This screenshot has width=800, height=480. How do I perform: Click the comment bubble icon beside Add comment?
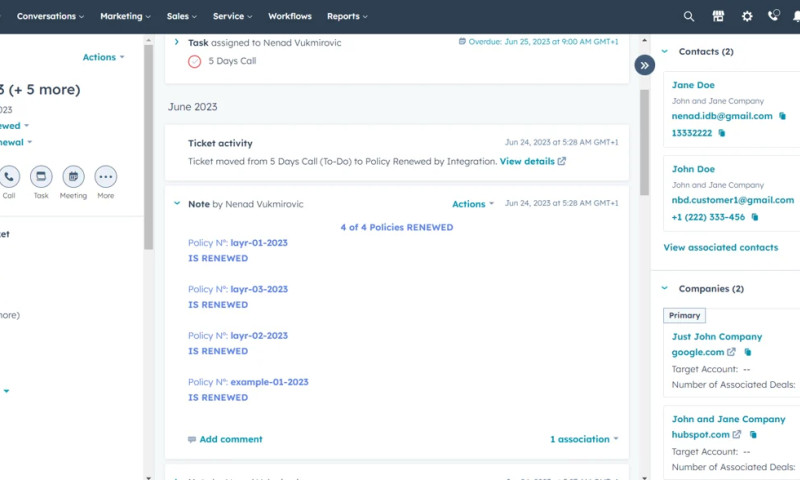click(192, 440)
